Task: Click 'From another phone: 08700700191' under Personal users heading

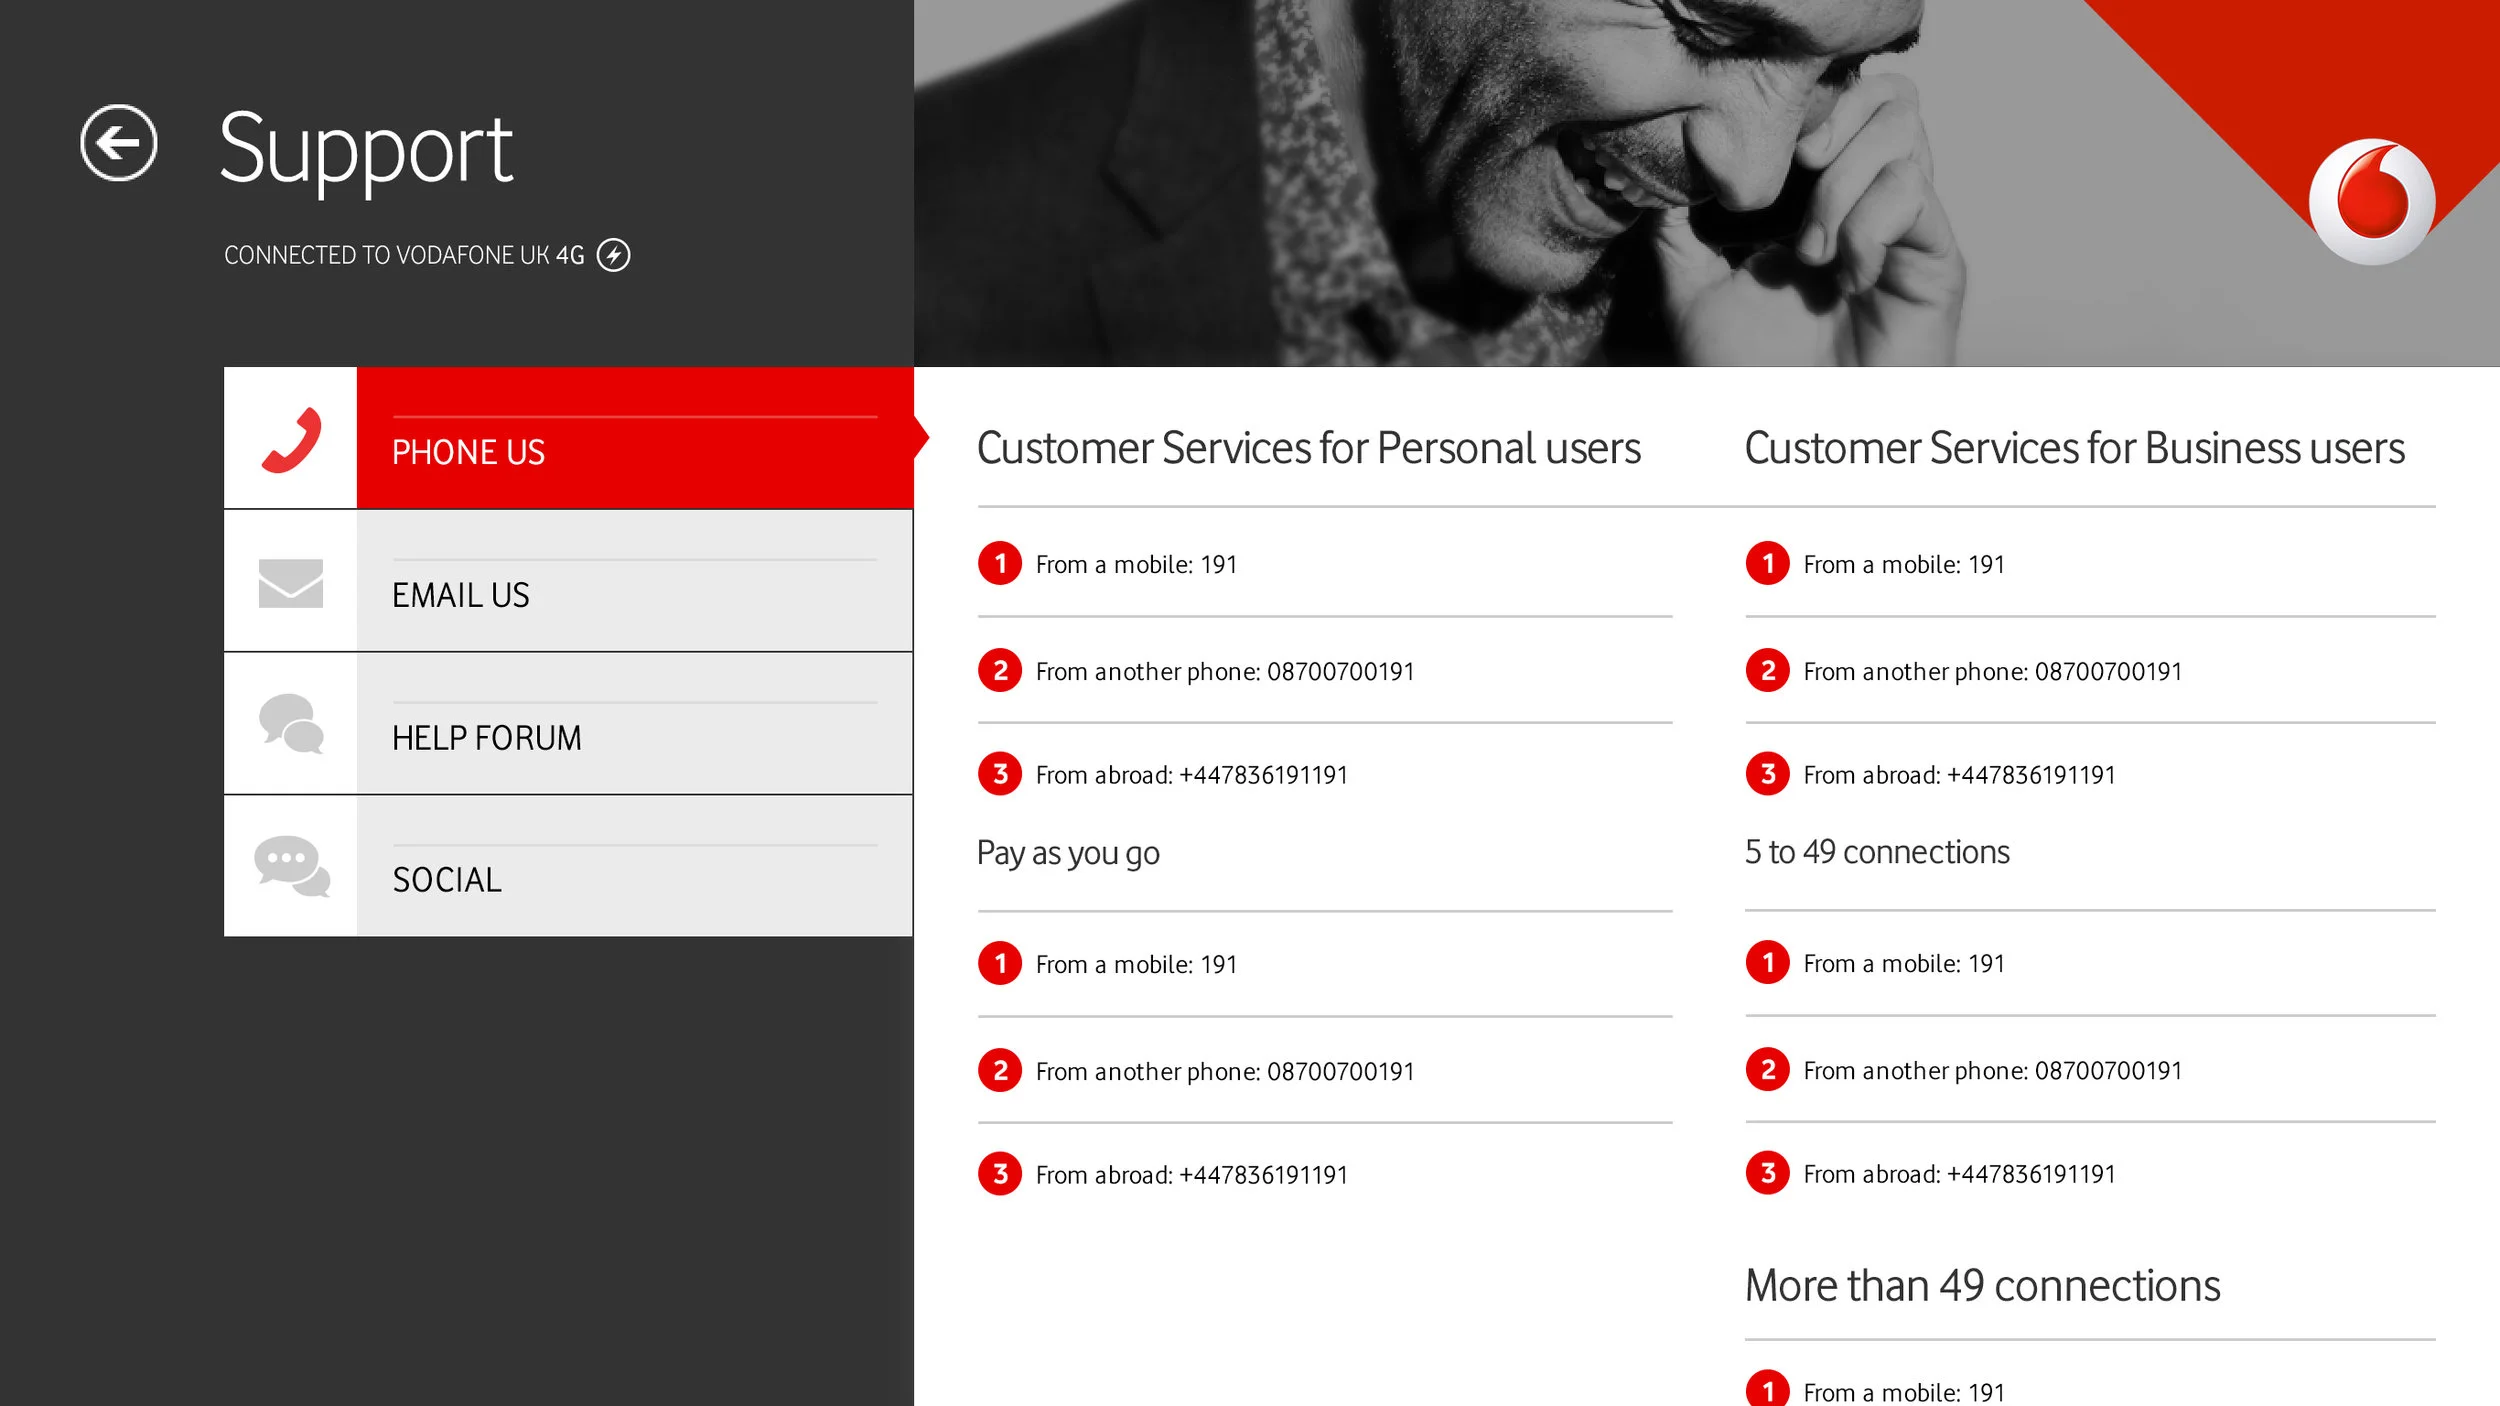Action: [x=1225, y=671]
